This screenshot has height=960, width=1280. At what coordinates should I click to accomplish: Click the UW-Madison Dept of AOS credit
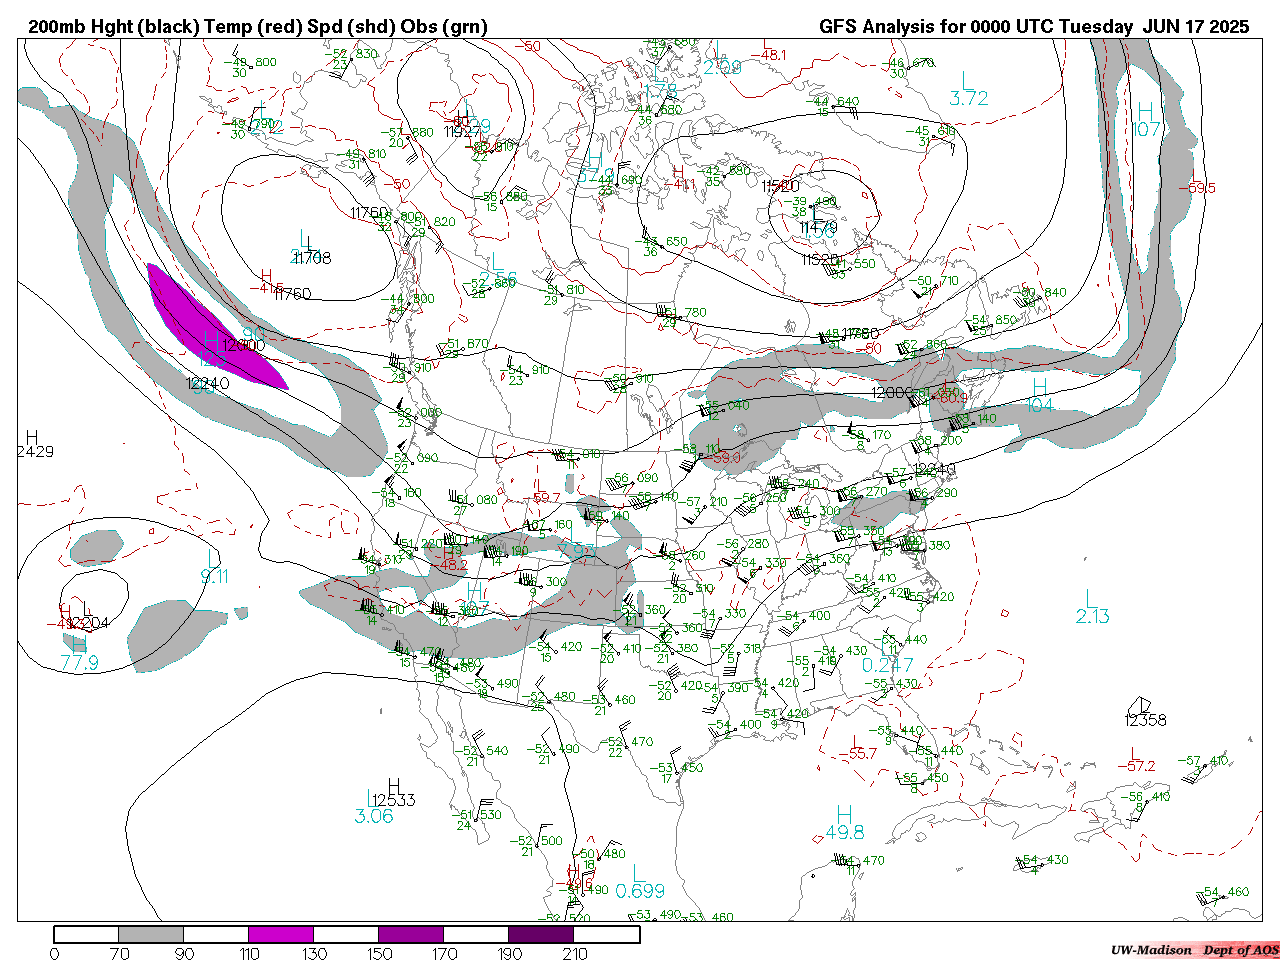(1194, 950)
